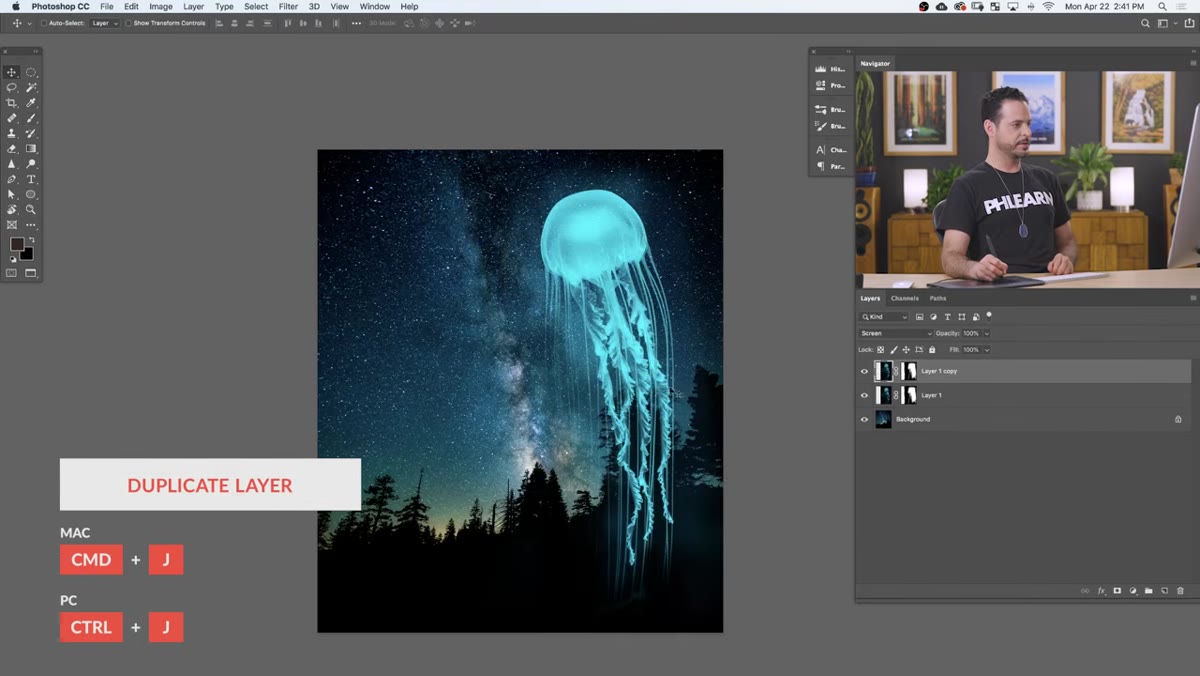Enable Show Transform Controls checkbox

pyautogui.click(x=128, y=23)
